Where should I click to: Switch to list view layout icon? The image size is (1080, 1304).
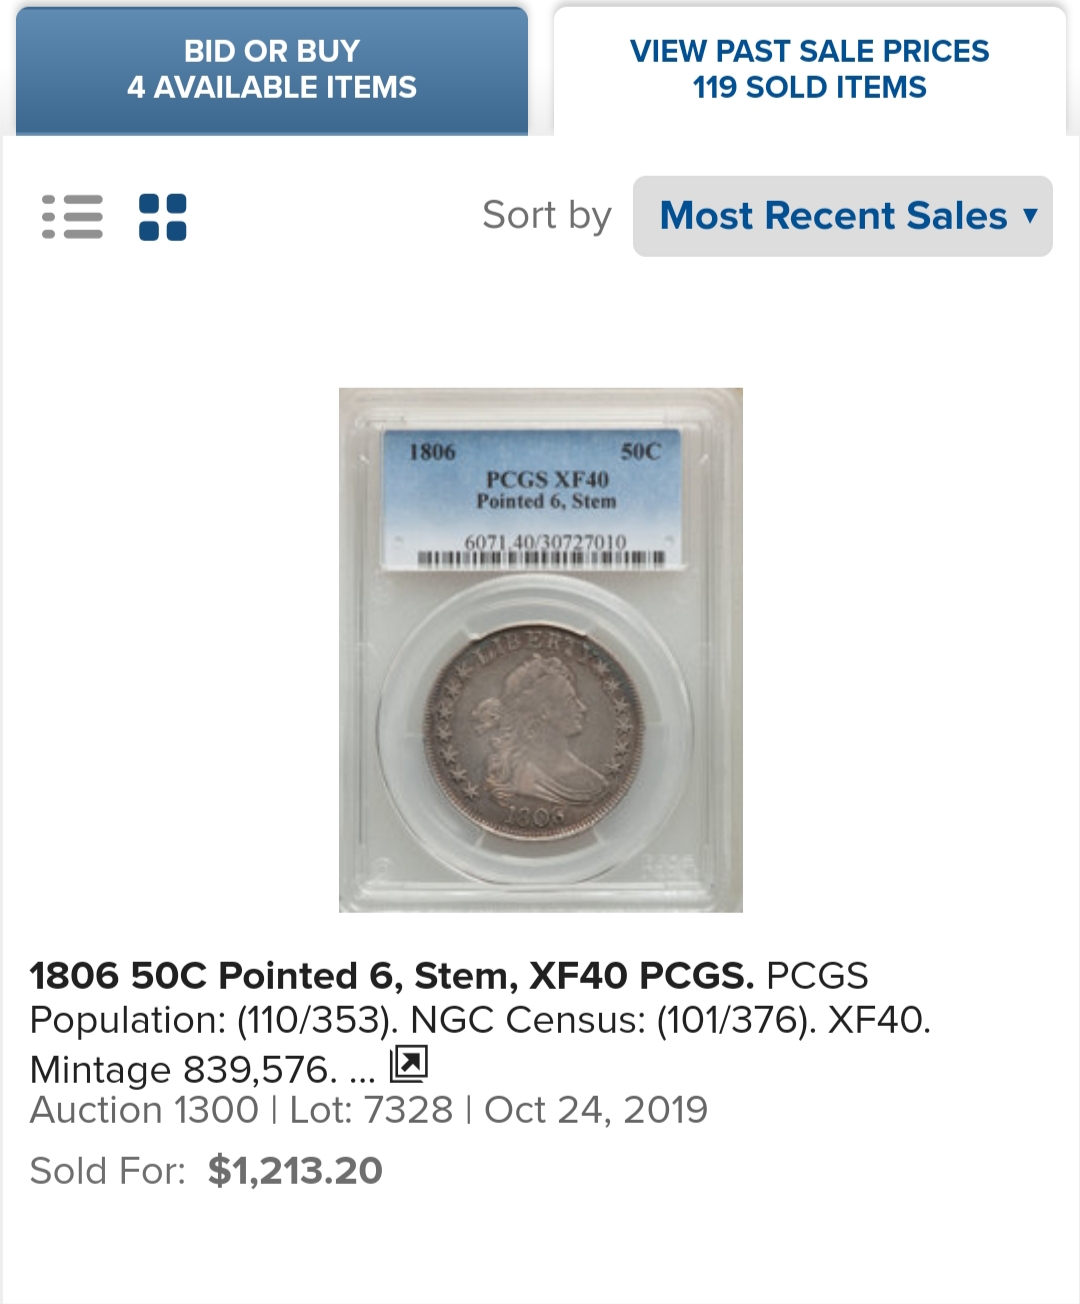pos(72,217)
